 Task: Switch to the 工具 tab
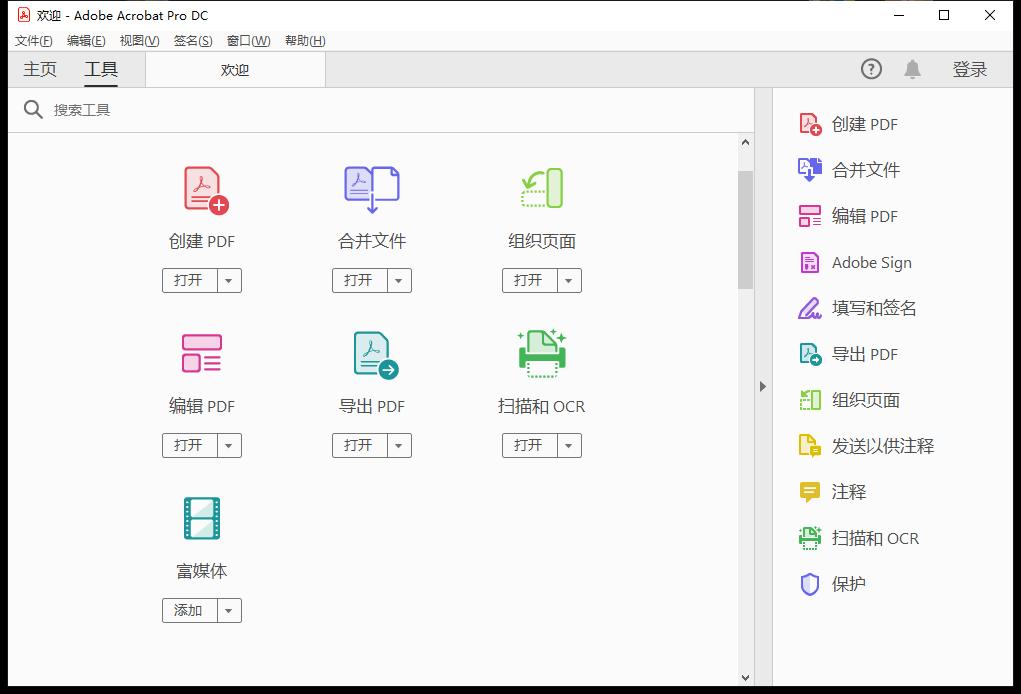point(101,69)
